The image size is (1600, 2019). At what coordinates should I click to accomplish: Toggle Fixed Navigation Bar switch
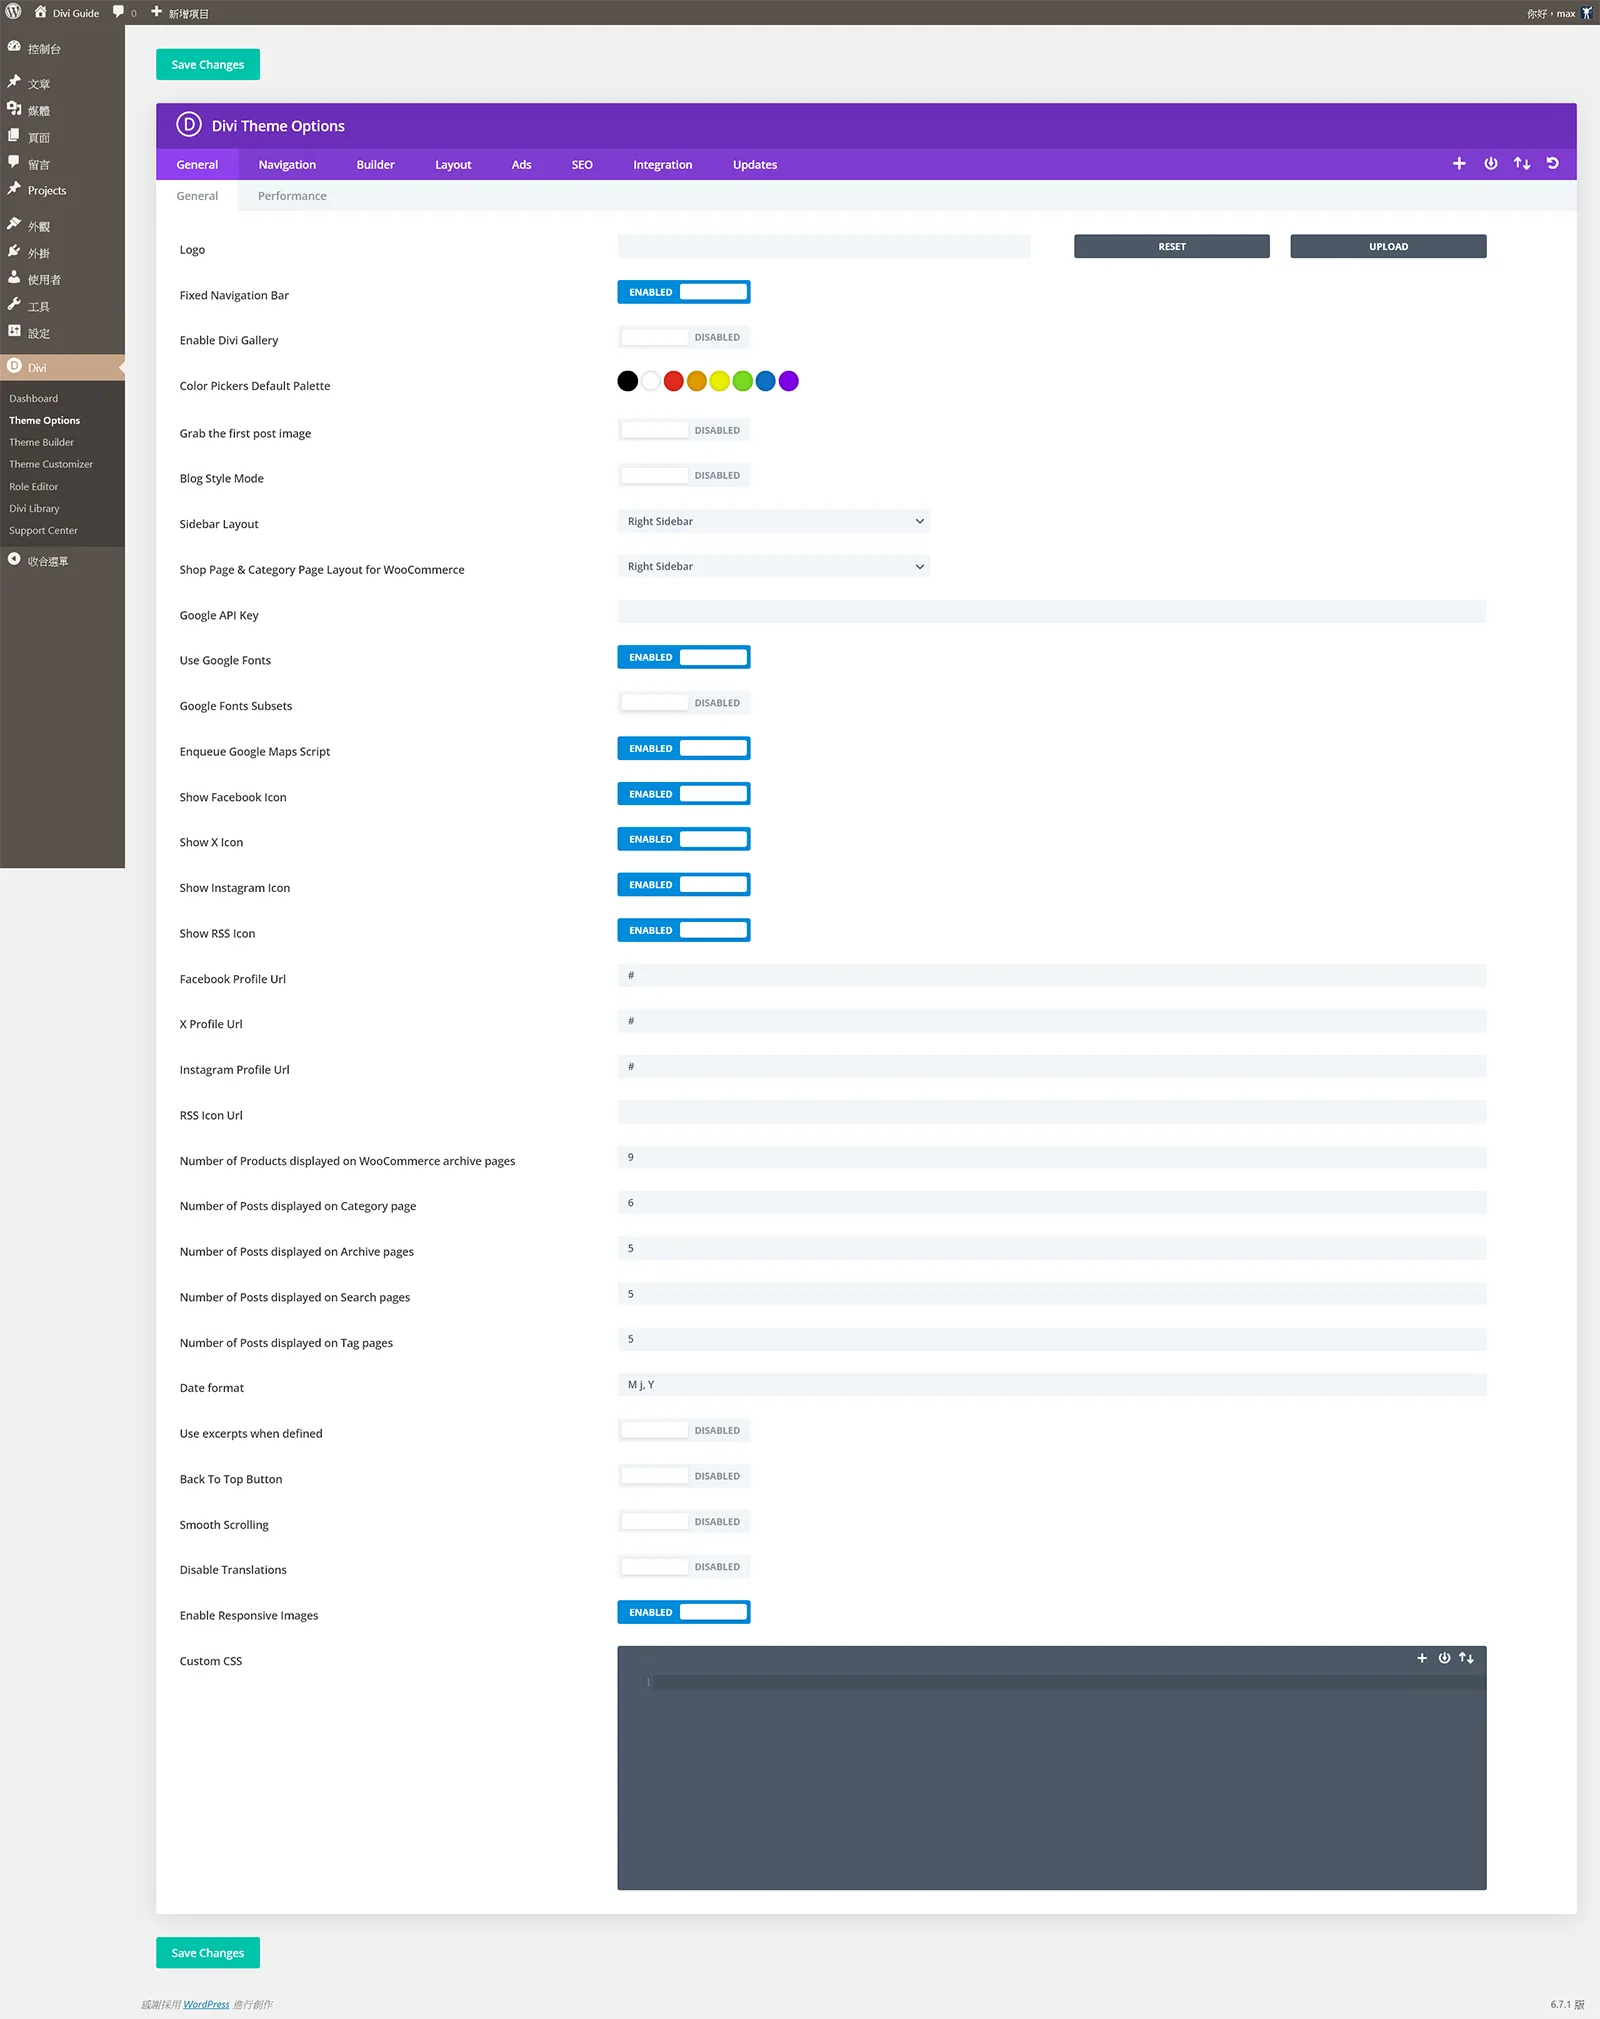click(x=684, y=292)
